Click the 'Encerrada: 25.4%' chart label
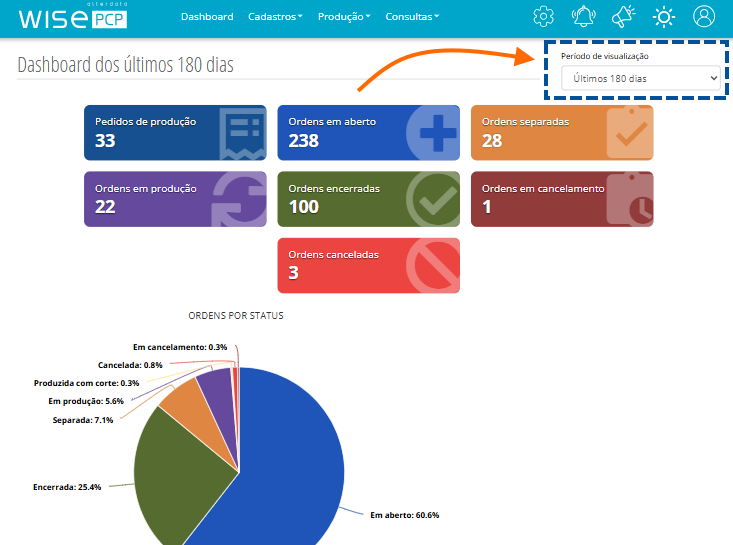Screen dimensions: 733x545 point(67,487)
